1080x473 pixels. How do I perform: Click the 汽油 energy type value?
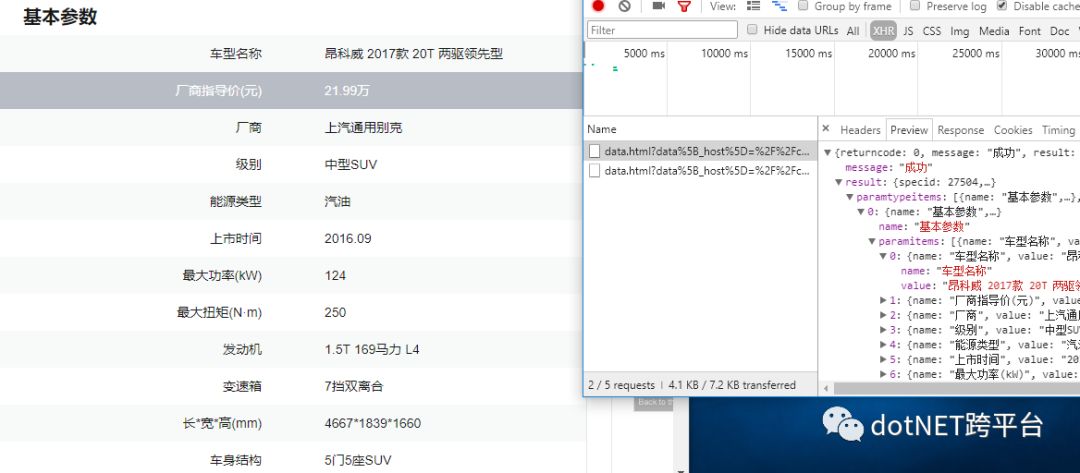(x=337, y=202)
